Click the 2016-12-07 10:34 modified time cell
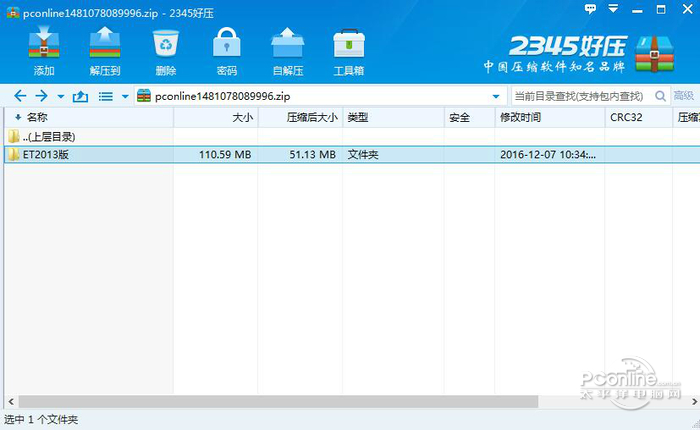 [x=548, y=154]
